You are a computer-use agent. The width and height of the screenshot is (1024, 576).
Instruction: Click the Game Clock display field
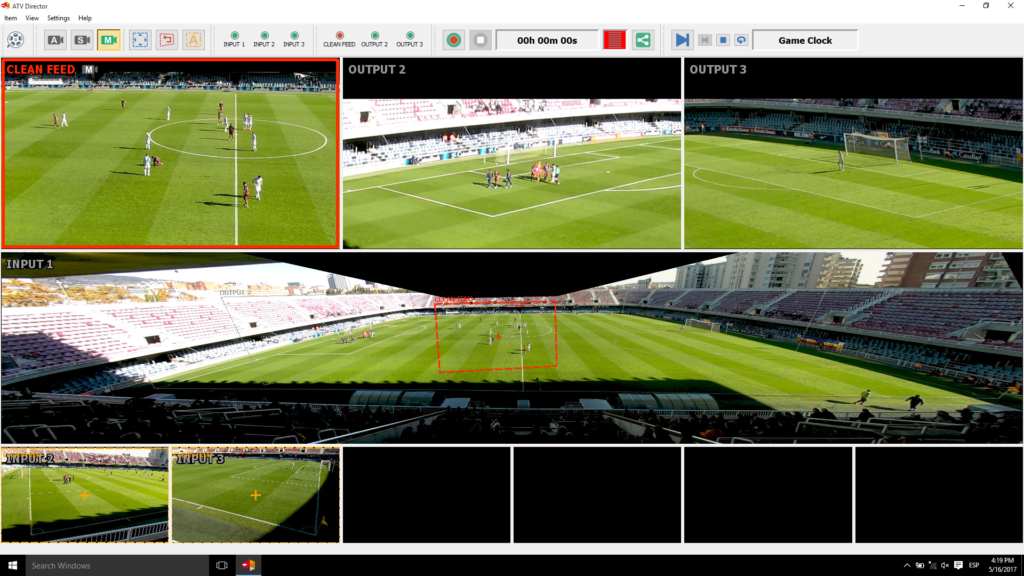click(805, 40)
